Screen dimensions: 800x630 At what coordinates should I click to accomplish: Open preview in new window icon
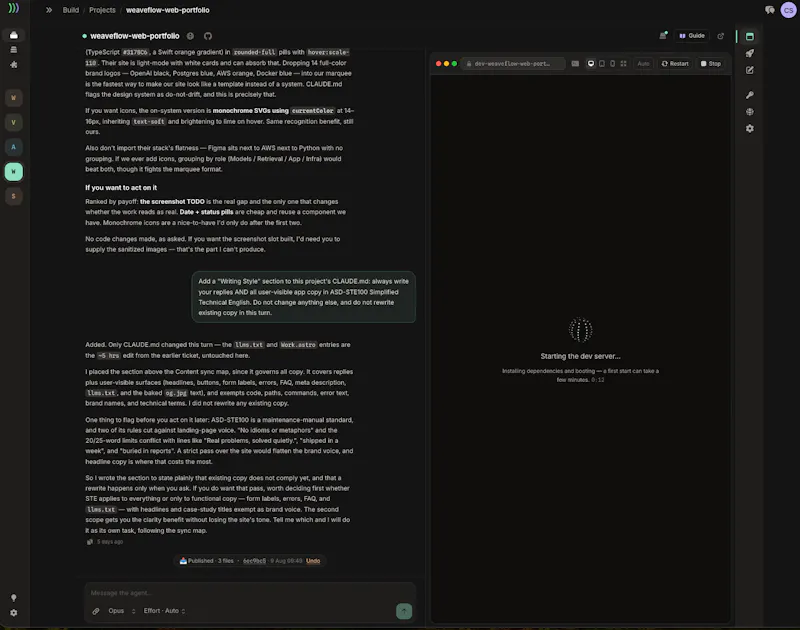(x=720, y=36)
